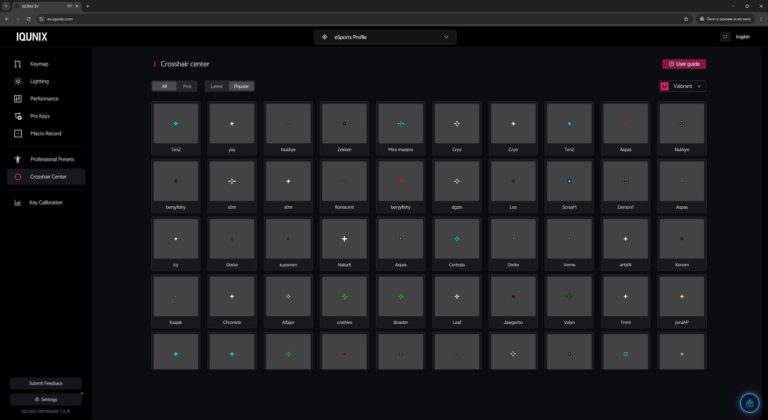Viewport: 768px width, 420px height.
Task: Select the Leaf crosshair
Action: click(x=457, y=301)
